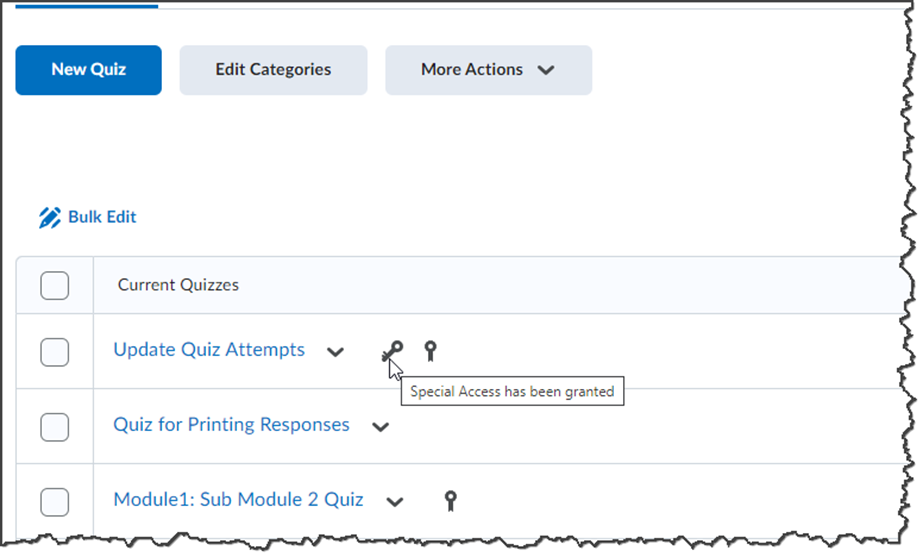Screen dimensions: 923x557
Task: Click the Bulk Edit pencil icon
Action: coord(50,217)
